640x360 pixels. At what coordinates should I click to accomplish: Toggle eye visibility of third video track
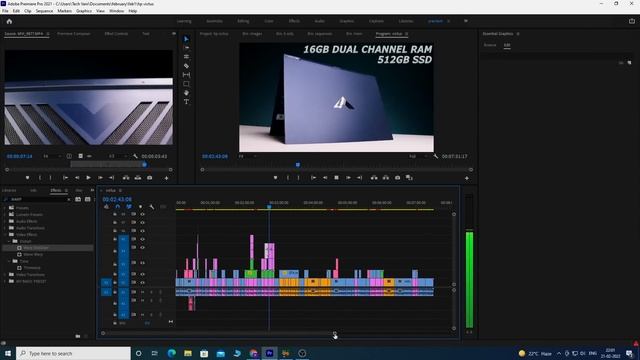coord(142,231)
